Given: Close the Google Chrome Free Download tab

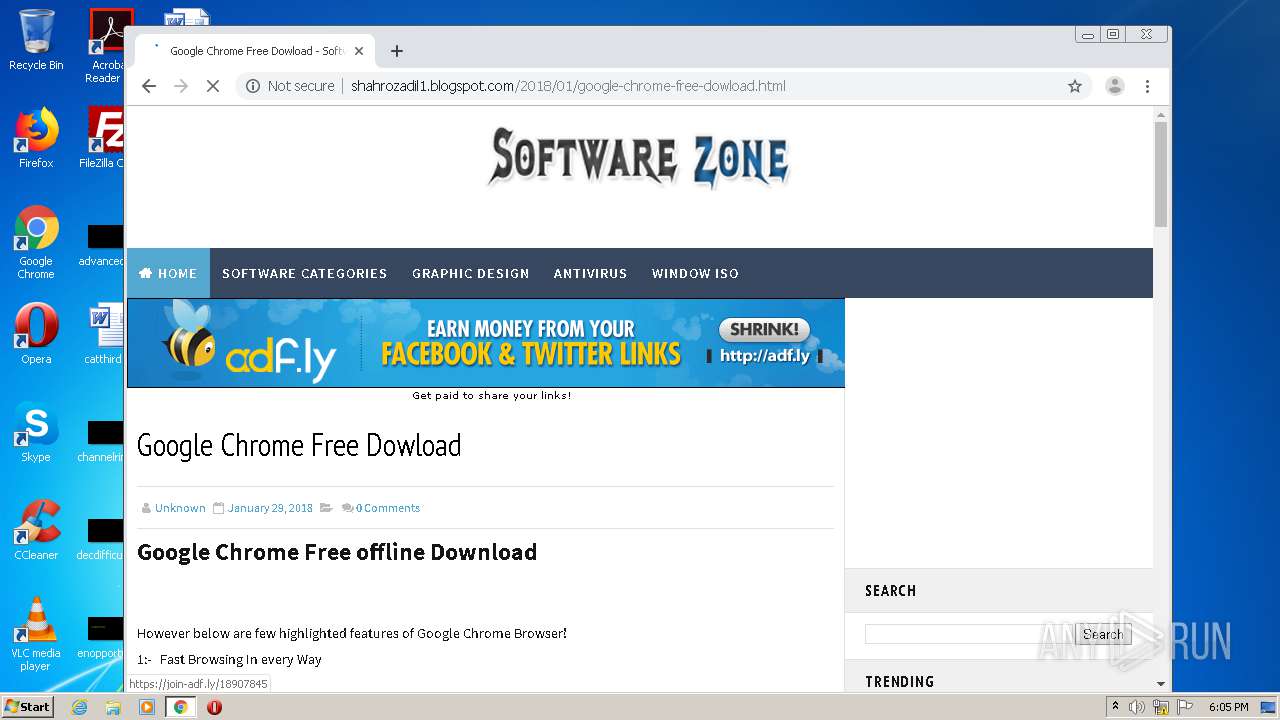Looking at the screenshot, I should (x=359, y=51).
